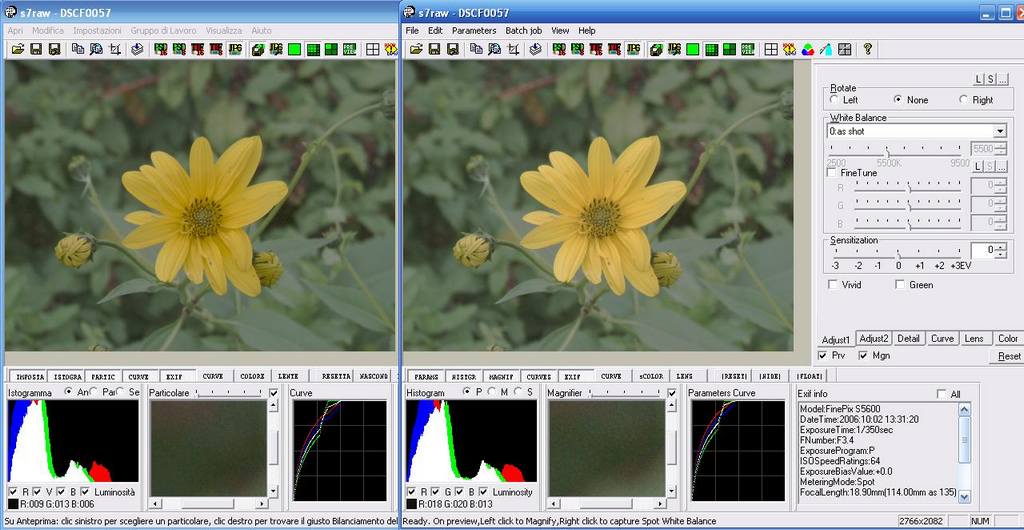This screenshot has width=1024, height=530.
Task: Click the flower preview image in right window
Action: click(598, 206)
